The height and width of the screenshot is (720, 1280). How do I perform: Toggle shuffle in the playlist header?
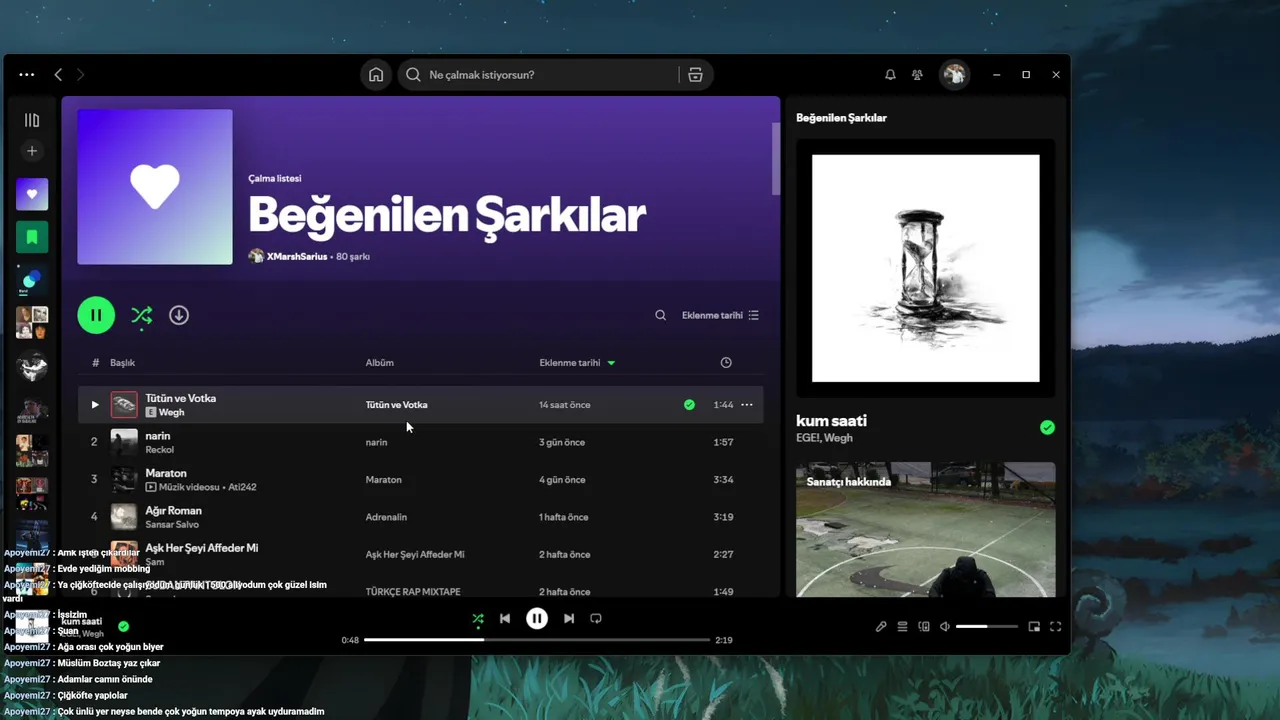(141, 316)
